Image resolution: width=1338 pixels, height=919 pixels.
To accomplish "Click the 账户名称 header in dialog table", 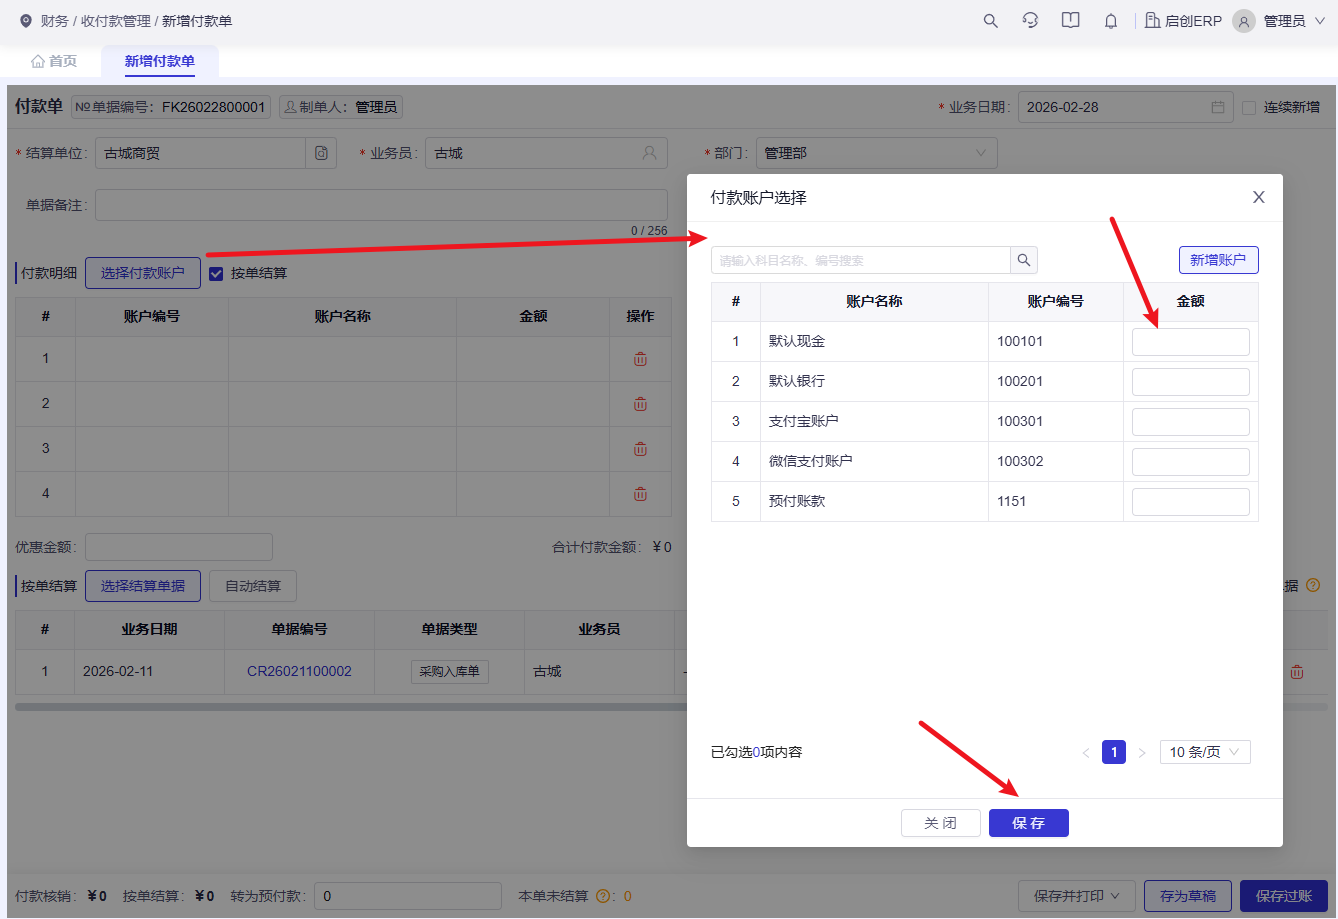I will point(875,302).
